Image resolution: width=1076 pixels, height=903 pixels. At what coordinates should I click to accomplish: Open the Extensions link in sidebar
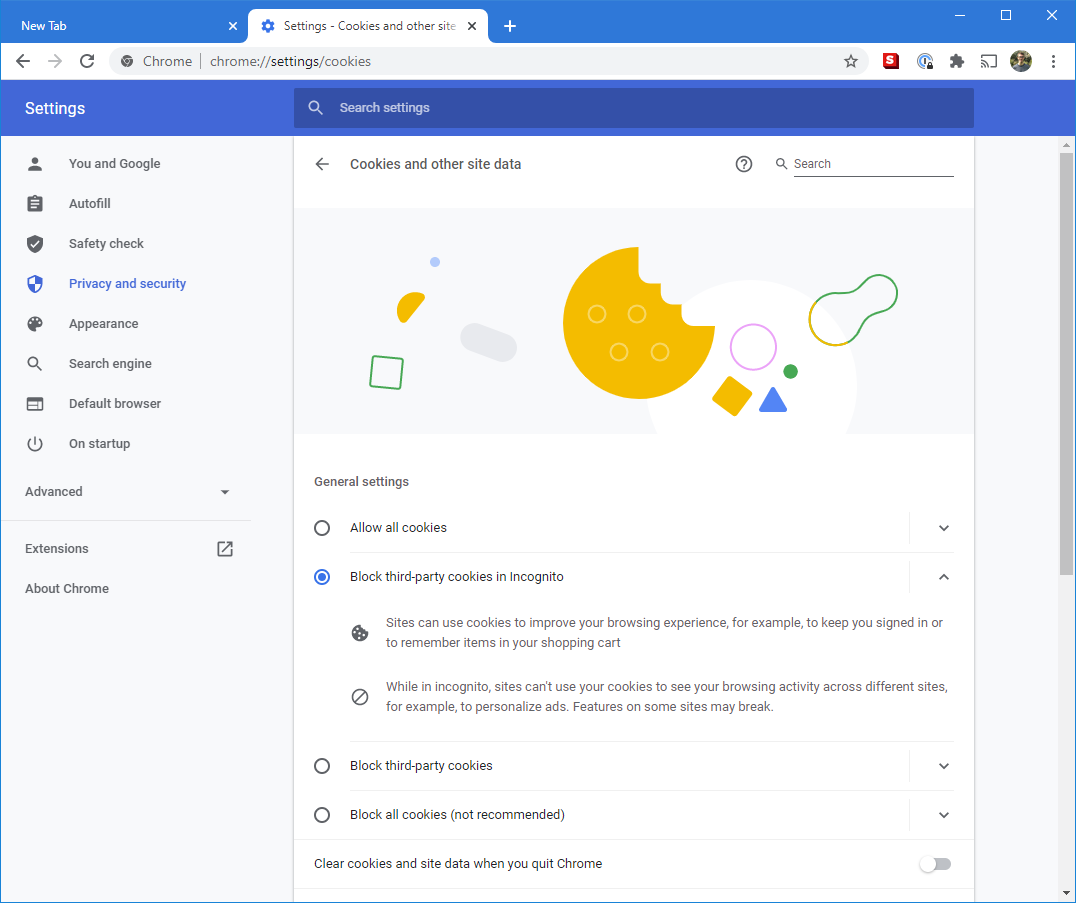[x=57, y=549]
